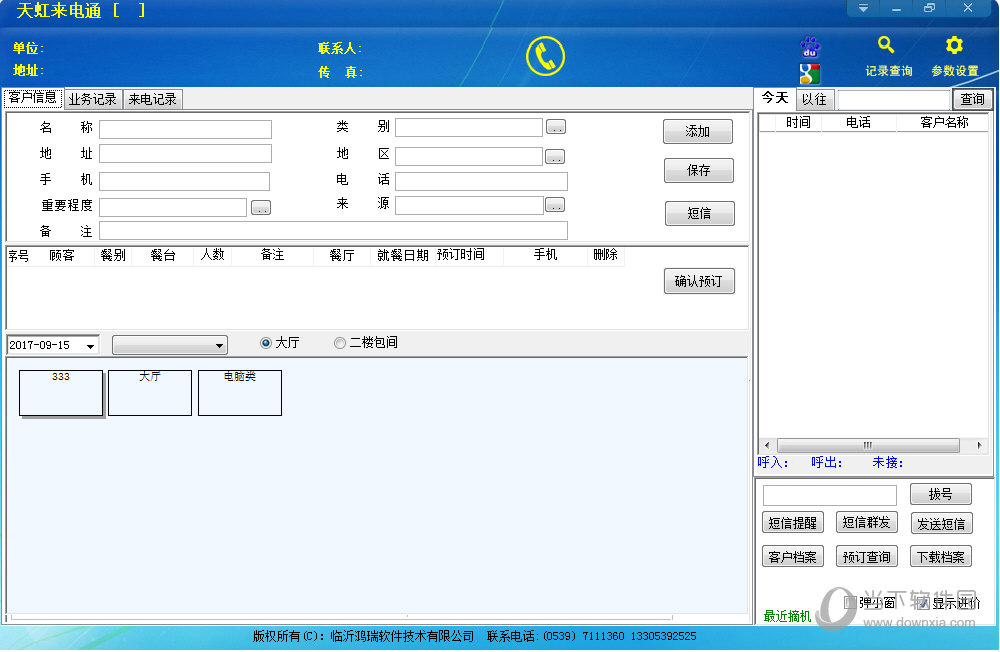1000x652 pixels.
Task: Browse options for 类别 field
Action: (556, 127)
